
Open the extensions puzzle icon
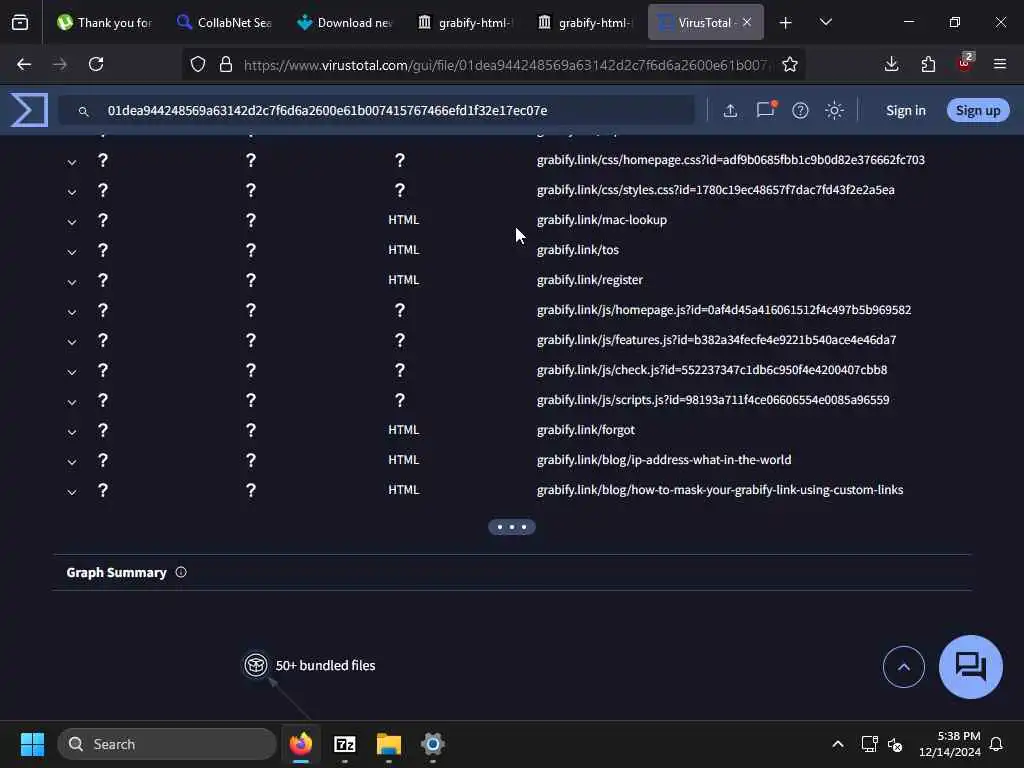tap(928, 64)
